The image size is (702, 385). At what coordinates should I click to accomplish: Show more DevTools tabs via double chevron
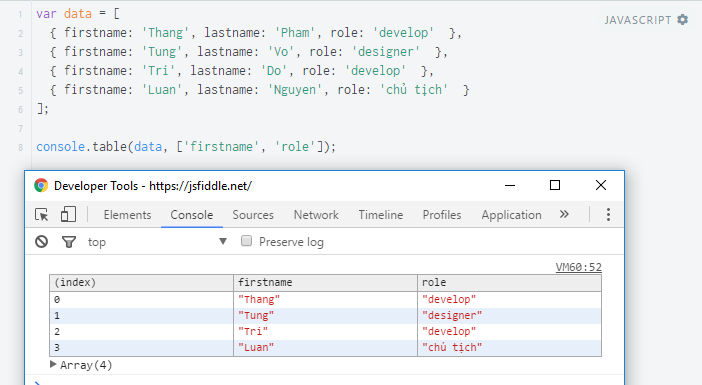pyautogui.click(x=564, y=214)
